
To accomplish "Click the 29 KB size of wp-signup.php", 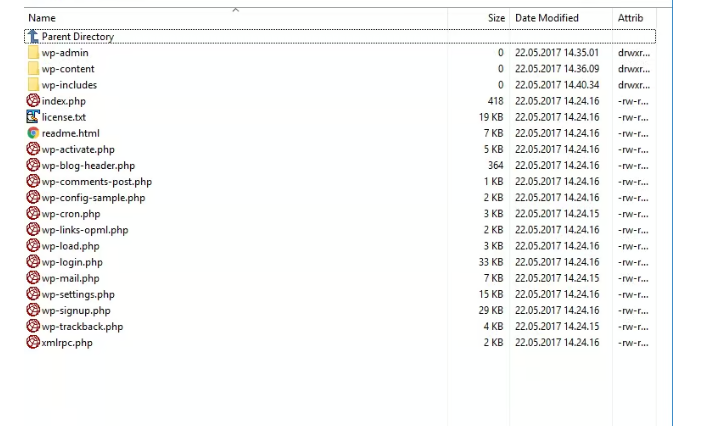I will [x=491, y=311].
